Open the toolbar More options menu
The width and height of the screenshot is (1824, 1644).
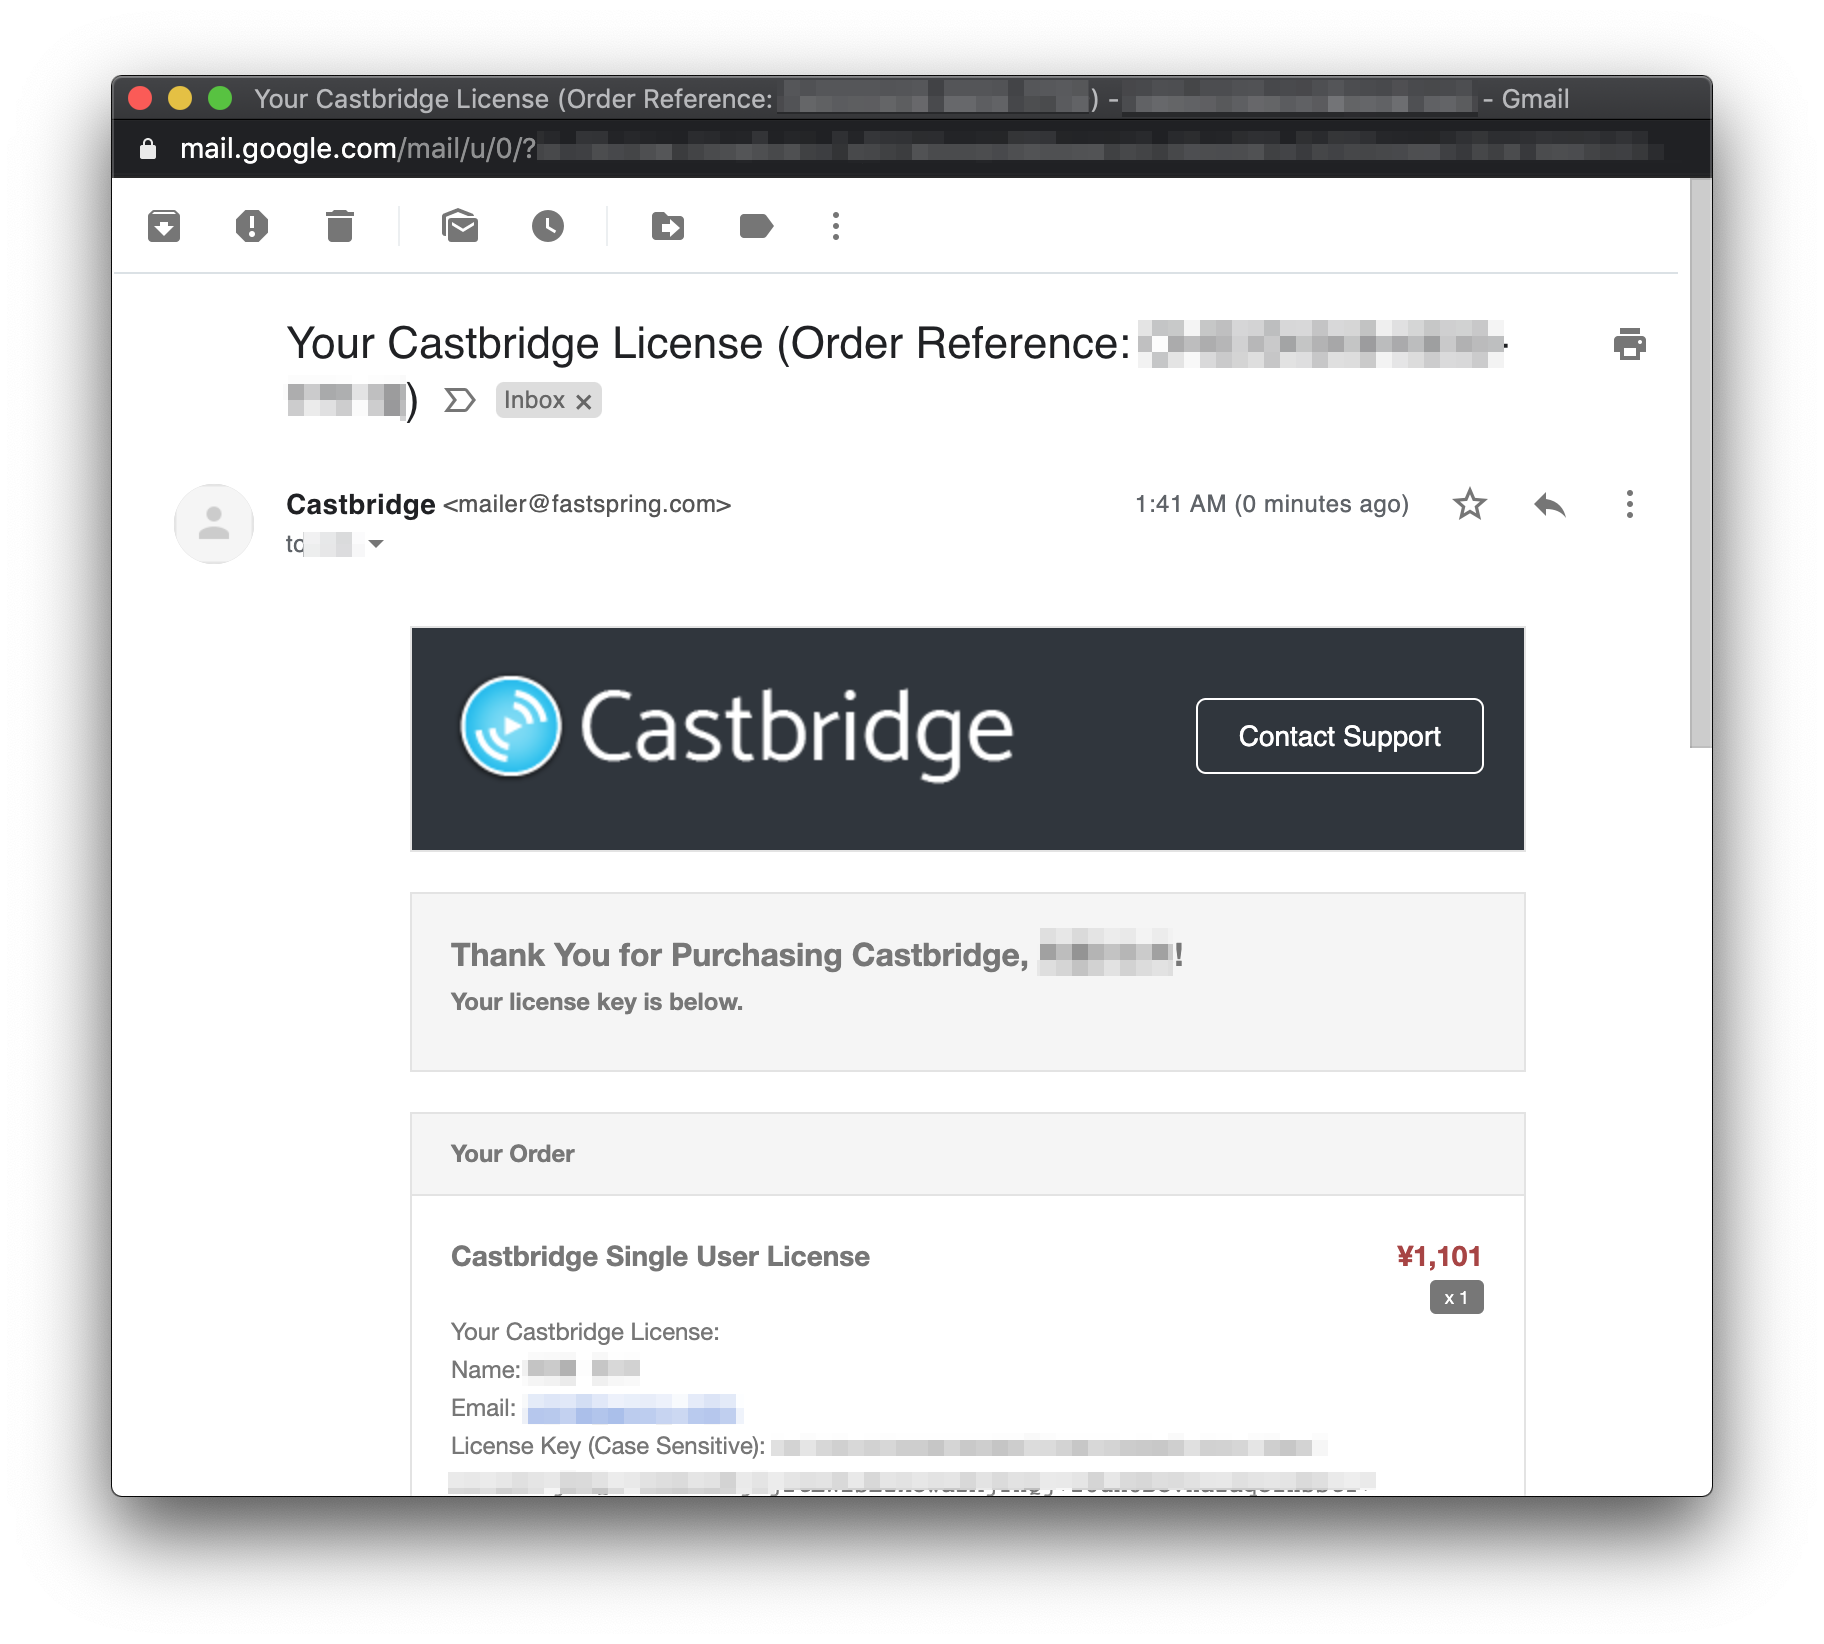click(x=836, y=226)
